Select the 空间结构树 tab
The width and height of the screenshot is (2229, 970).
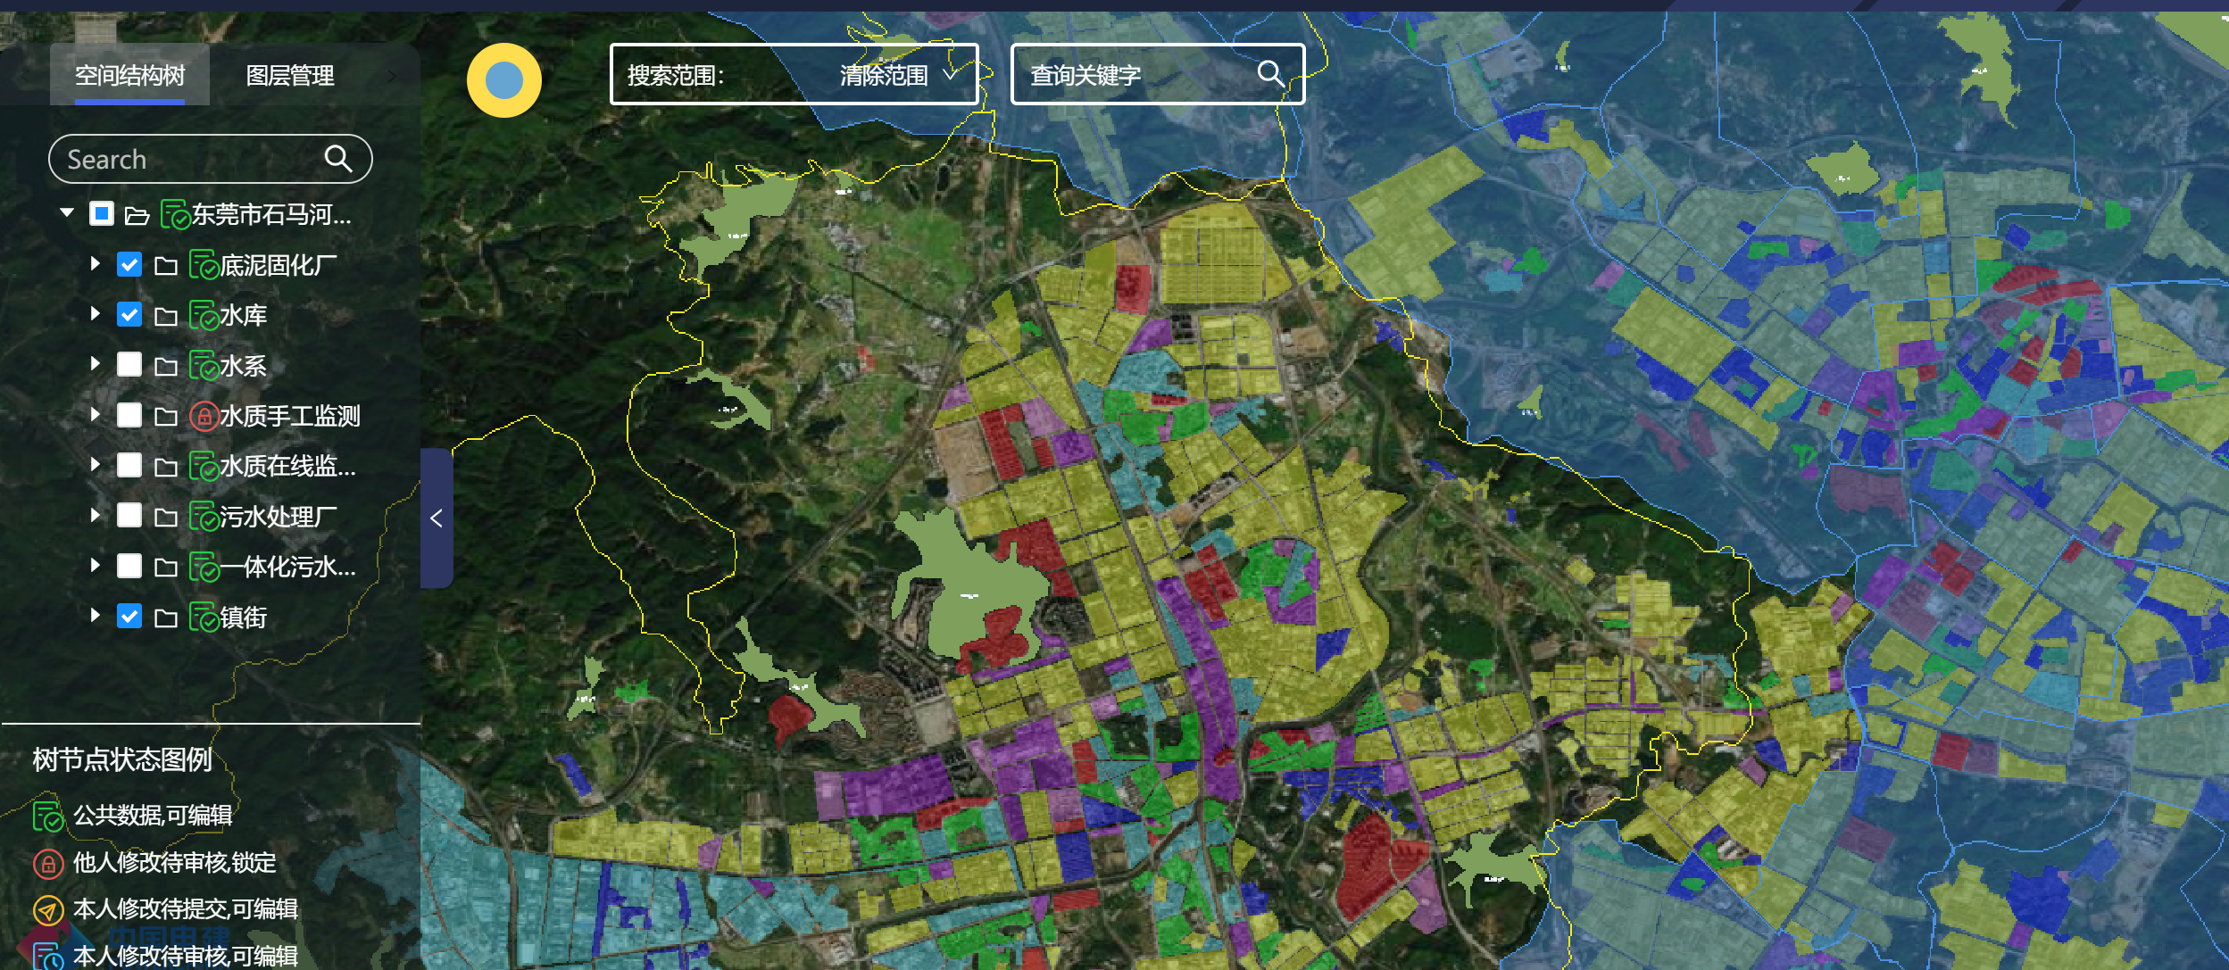[x=130, y=76]
